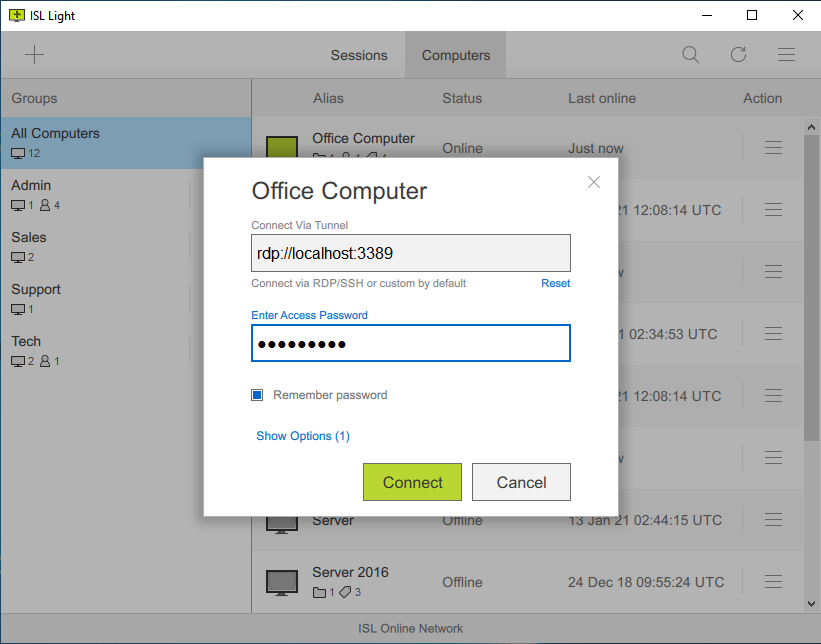Click the search icon in the toolbar
The width and height of the screenshot is (821, 644).
coord(690,54)
